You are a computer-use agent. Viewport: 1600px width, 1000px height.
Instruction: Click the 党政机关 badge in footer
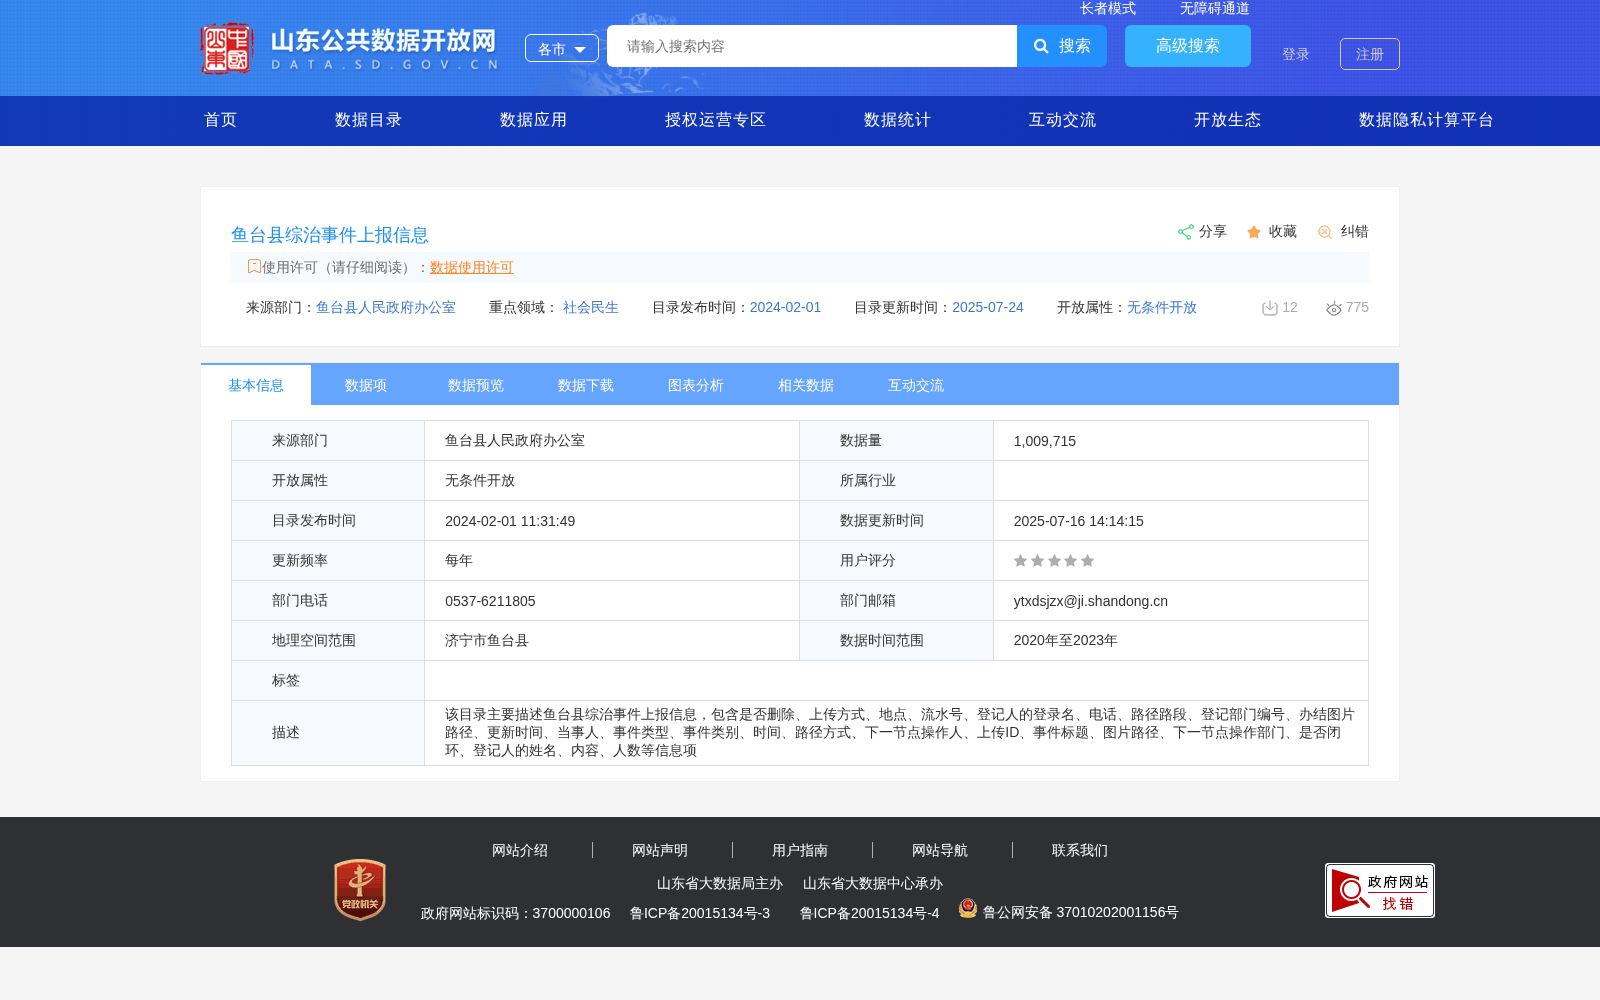360,890
